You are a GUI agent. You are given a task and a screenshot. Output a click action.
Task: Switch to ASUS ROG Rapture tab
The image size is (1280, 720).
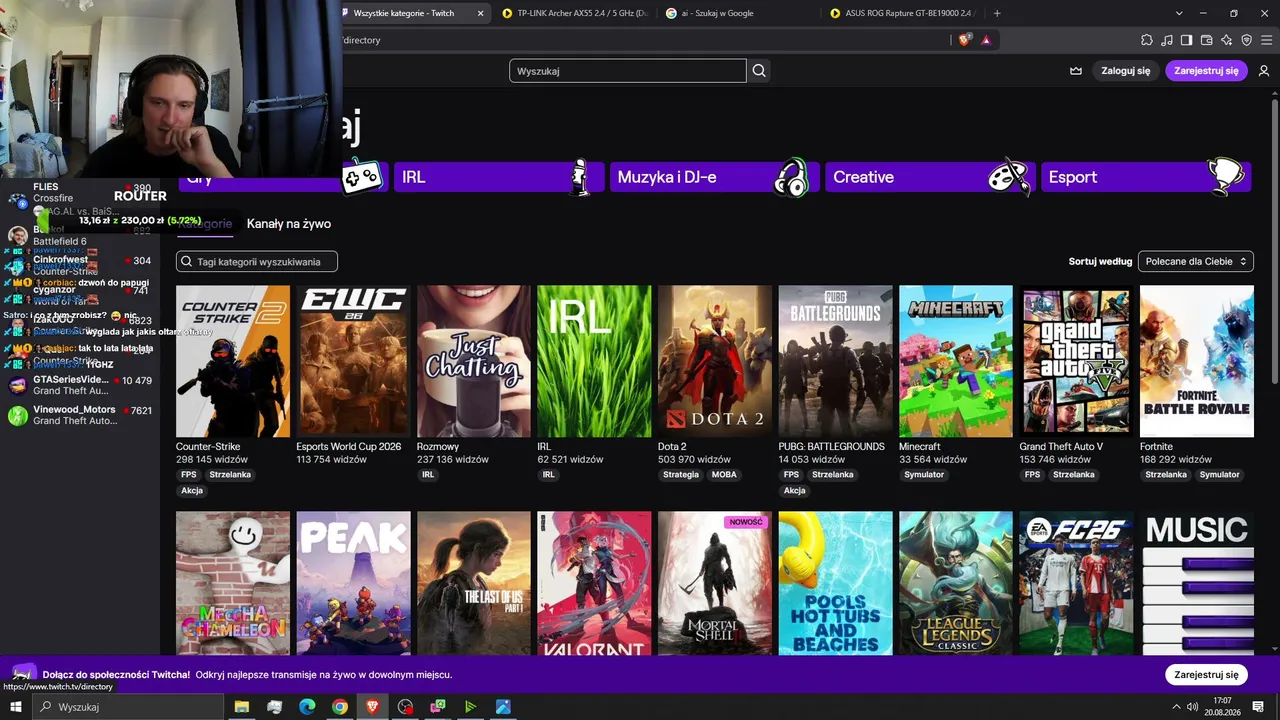coord(902,13)
